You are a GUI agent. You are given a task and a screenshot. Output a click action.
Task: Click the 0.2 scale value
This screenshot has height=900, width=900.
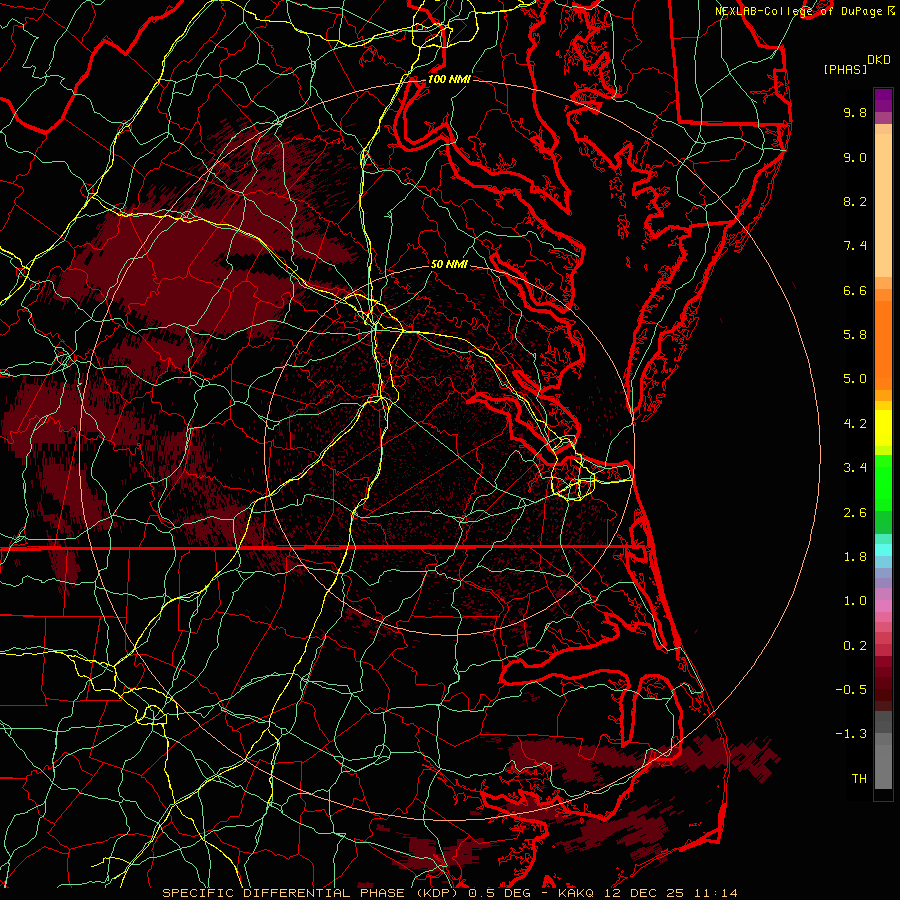[855, 646]
